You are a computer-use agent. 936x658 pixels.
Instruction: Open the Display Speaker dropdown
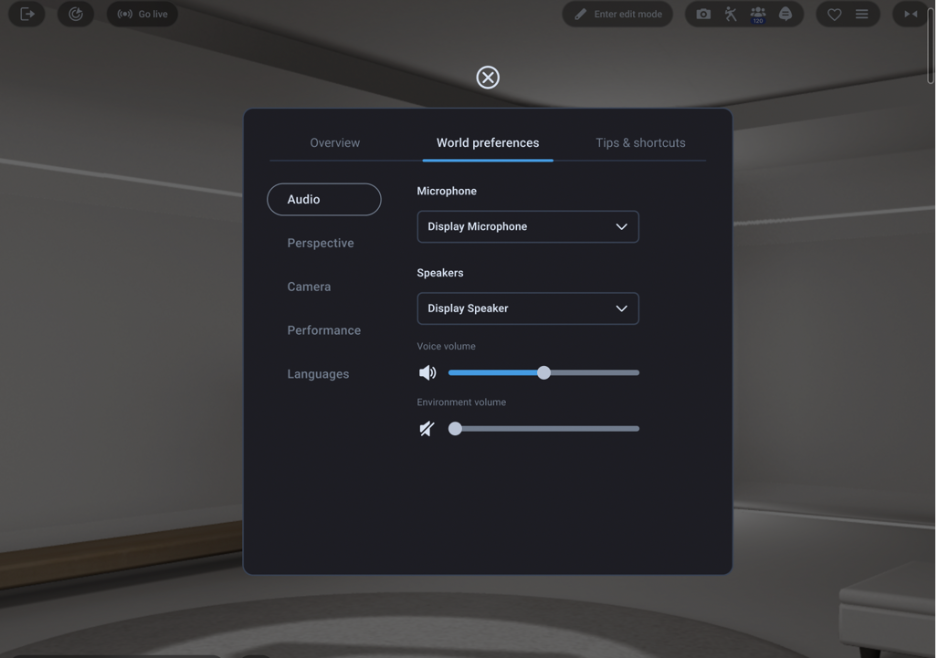point(527,308)
